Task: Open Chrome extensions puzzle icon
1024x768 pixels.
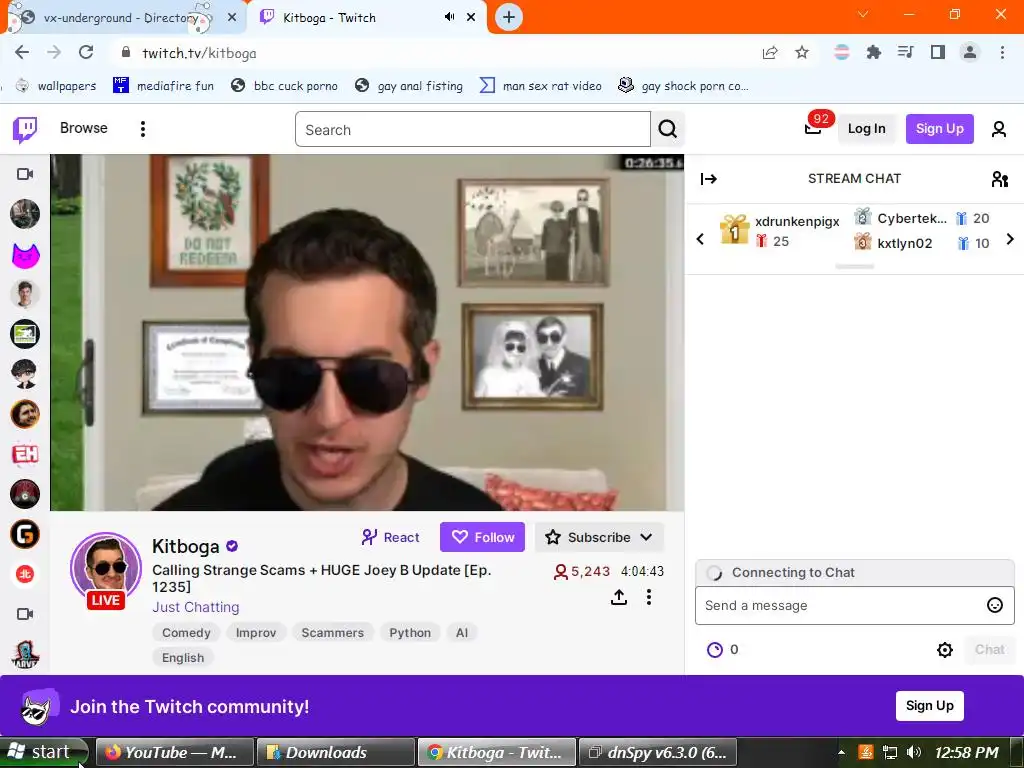Action: point(874,53)
